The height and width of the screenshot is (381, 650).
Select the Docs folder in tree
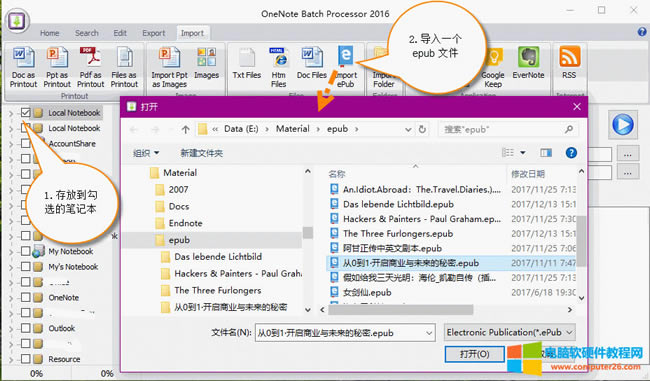[x=179, y=206]
